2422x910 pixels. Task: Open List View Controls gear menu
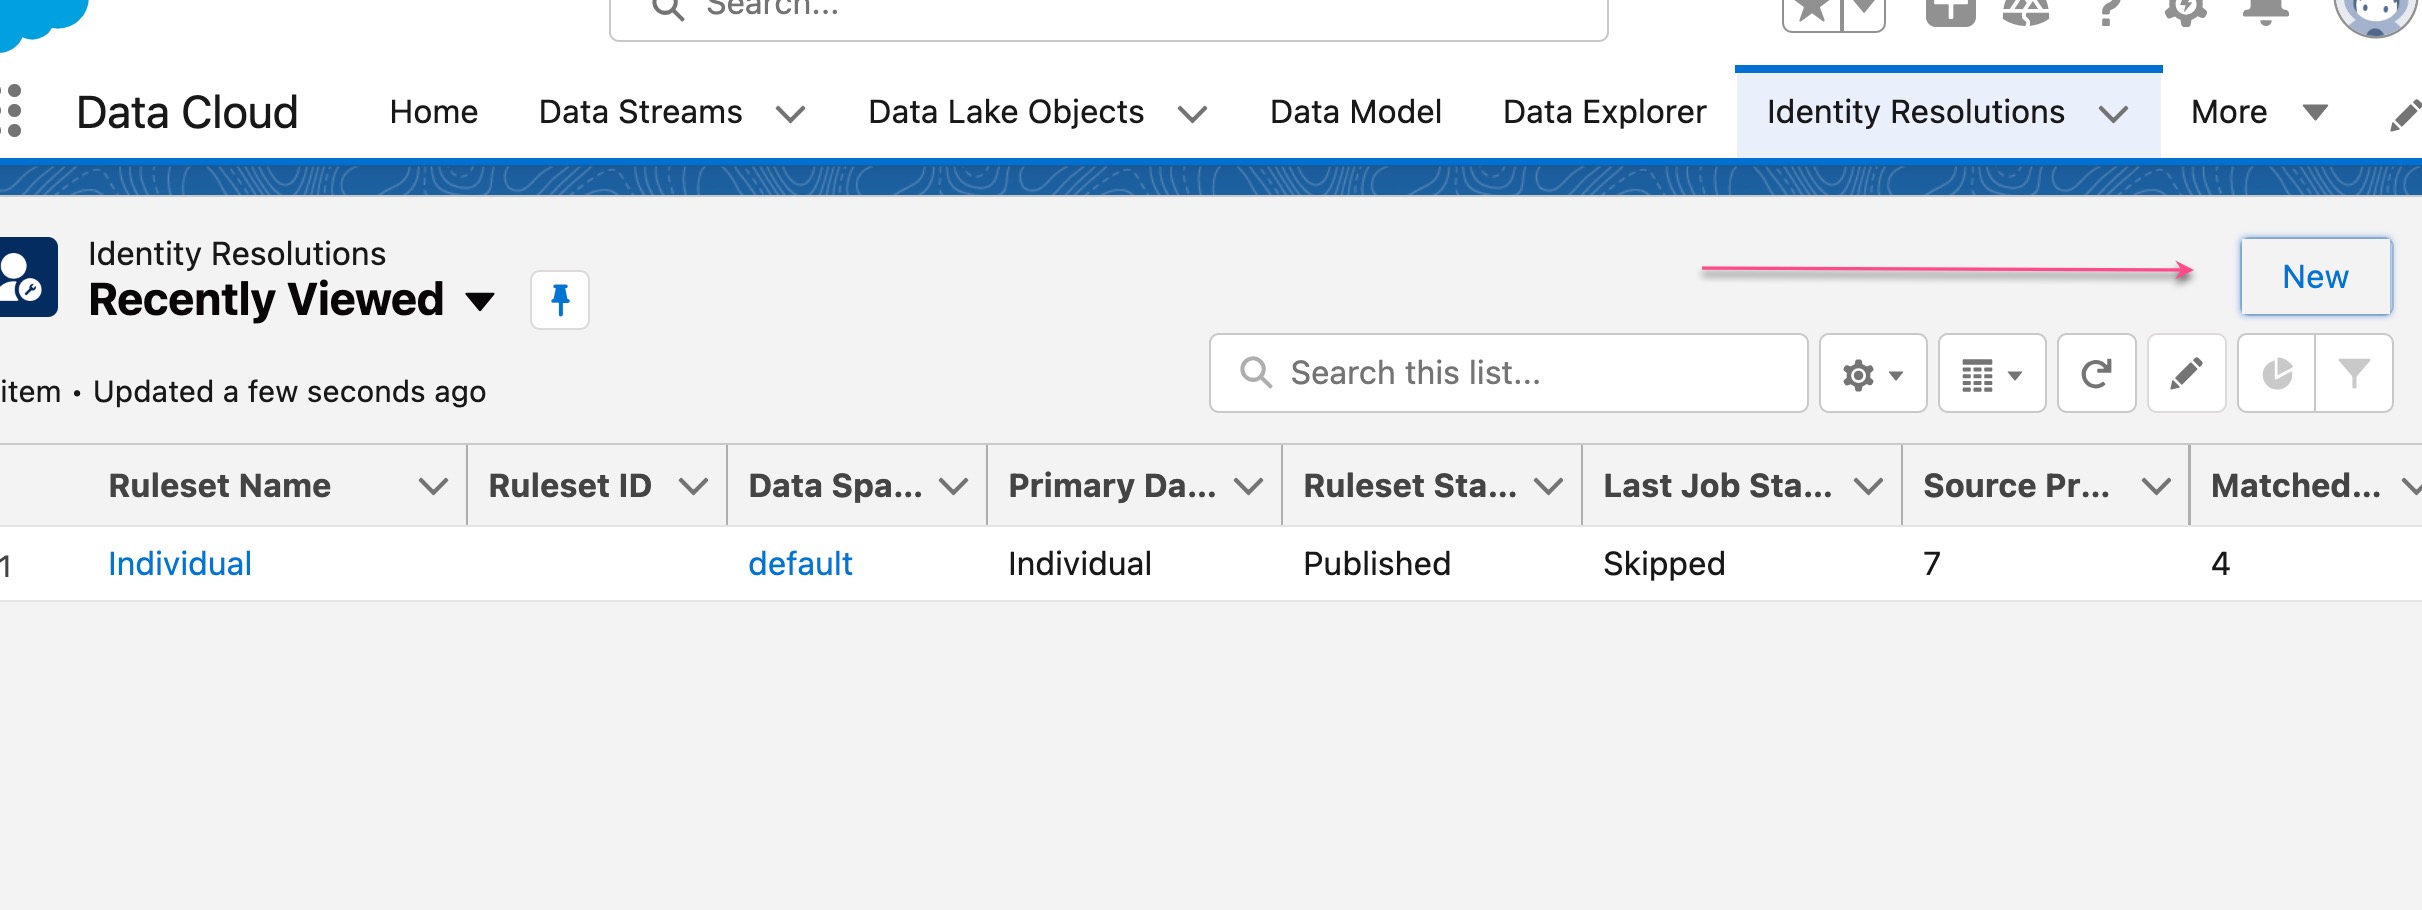1873,374
